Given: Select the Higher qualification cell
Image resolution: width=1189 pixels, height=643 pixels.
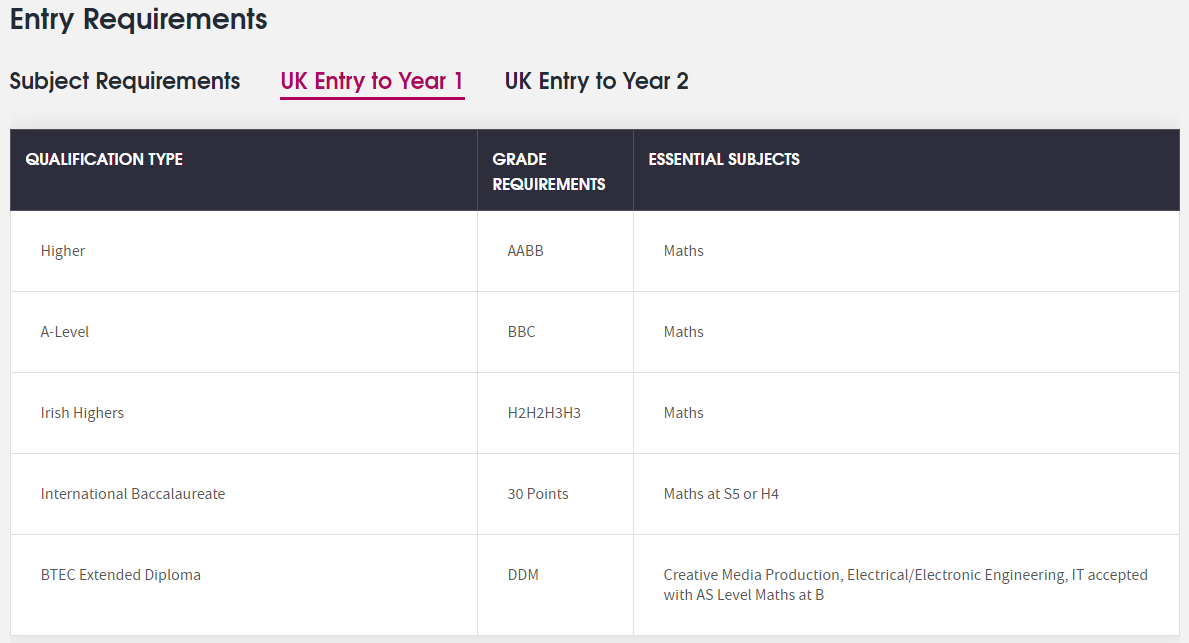Looking at the screenshot, I should pos(63,251).
